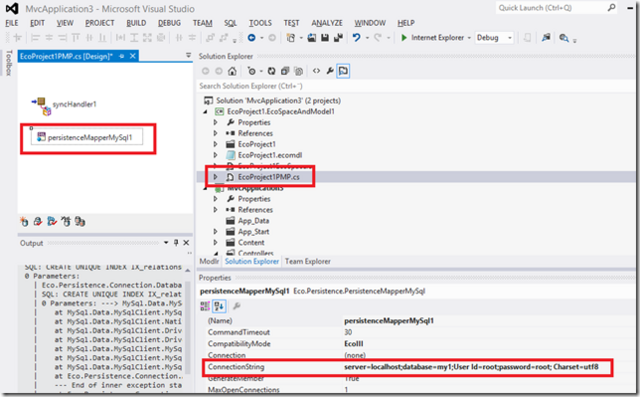Click the Solution Explorer Home icon
The image size is (640, 397).
click(x=232, y=71)
